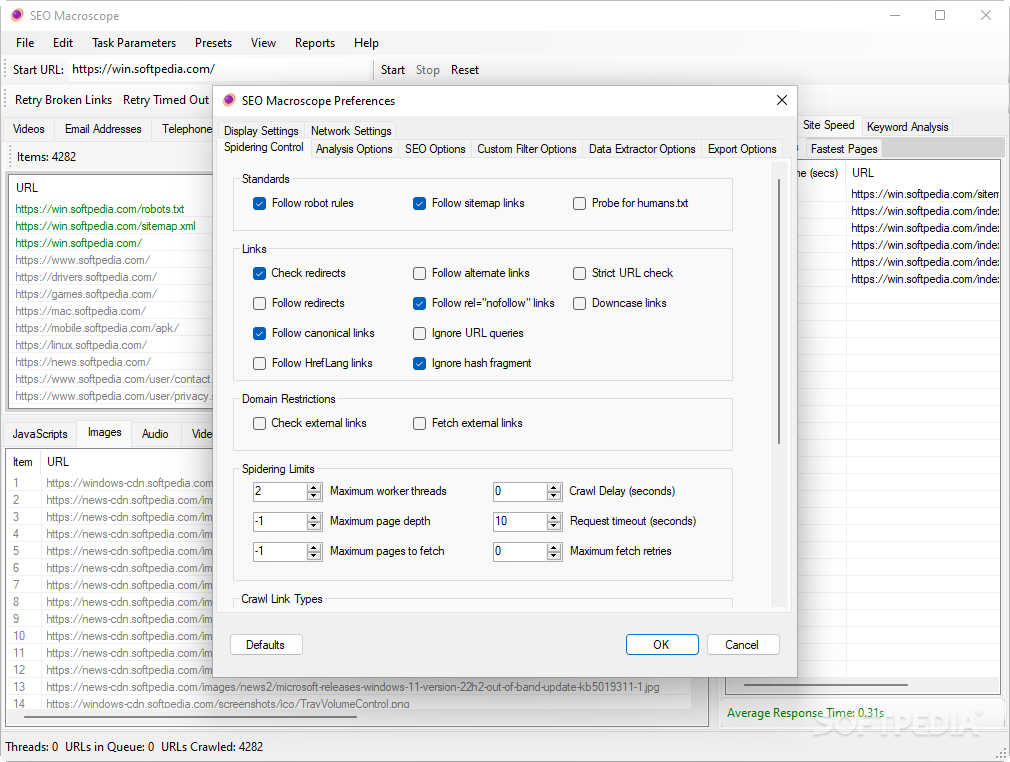The height and width of the screenshot is (762, 1010).
Task: Open the Help menu
Action: [x=366, y=43]
